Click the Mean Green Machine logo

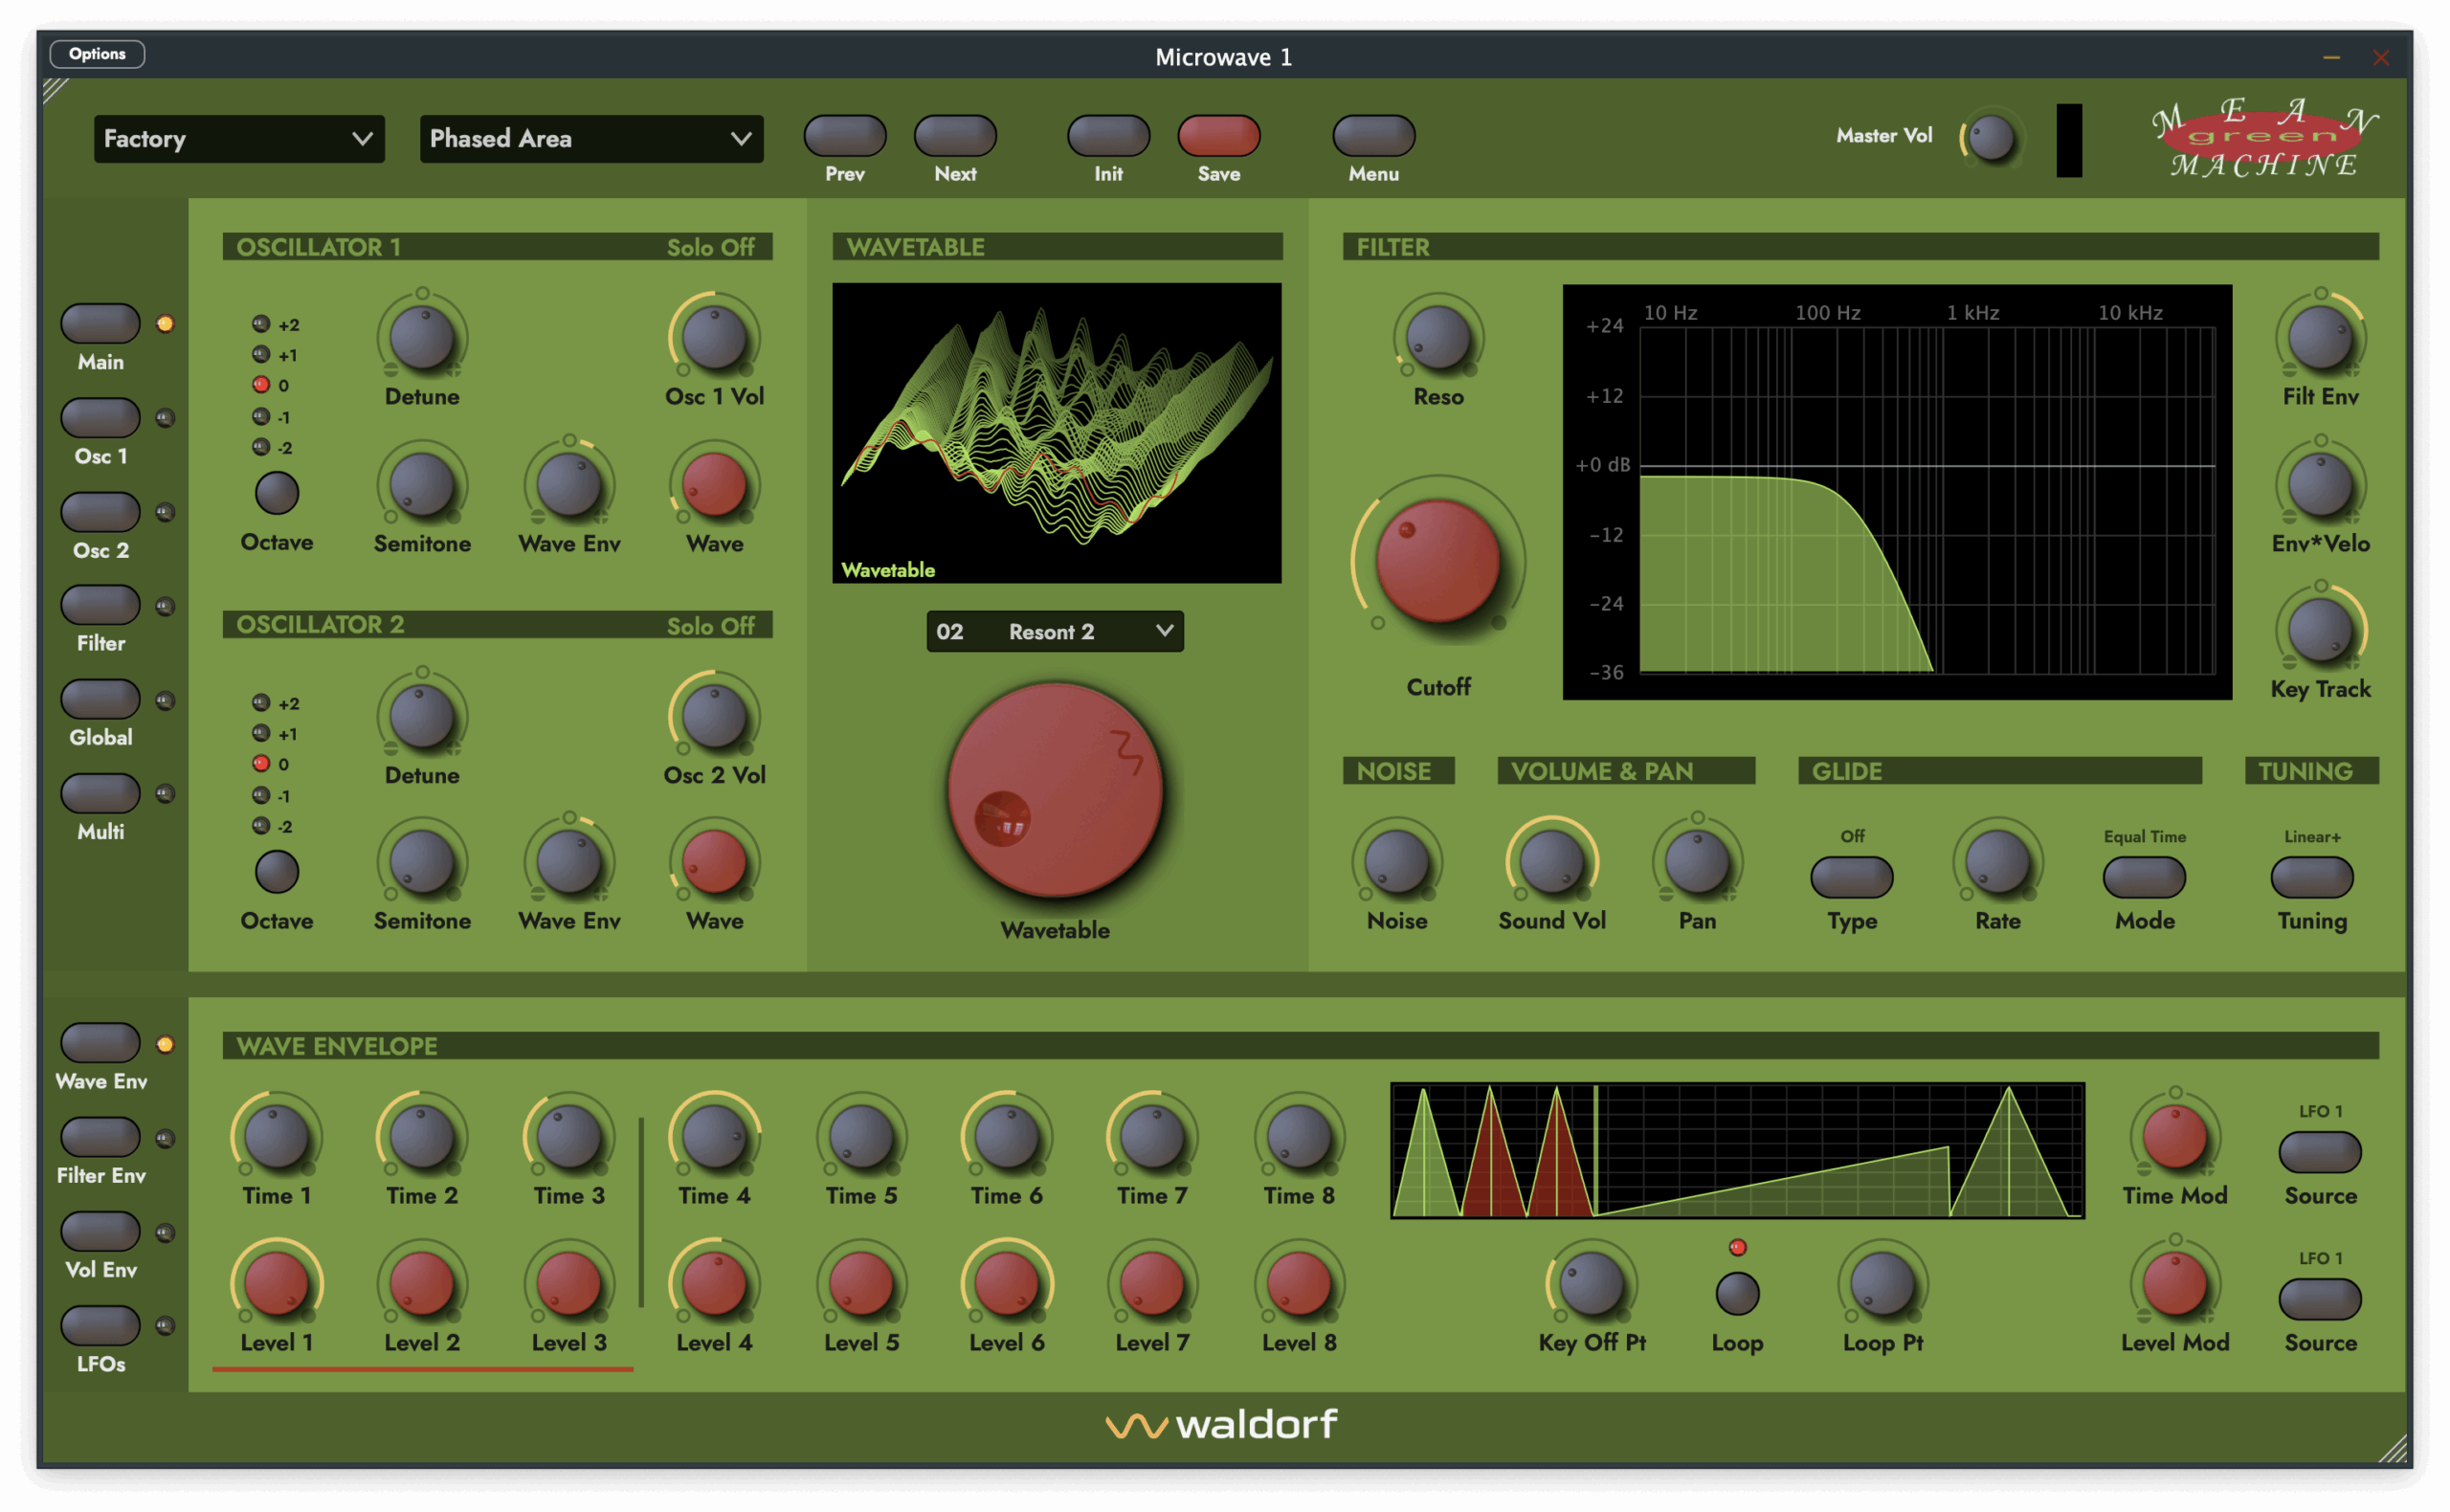tap(2265, 137)
